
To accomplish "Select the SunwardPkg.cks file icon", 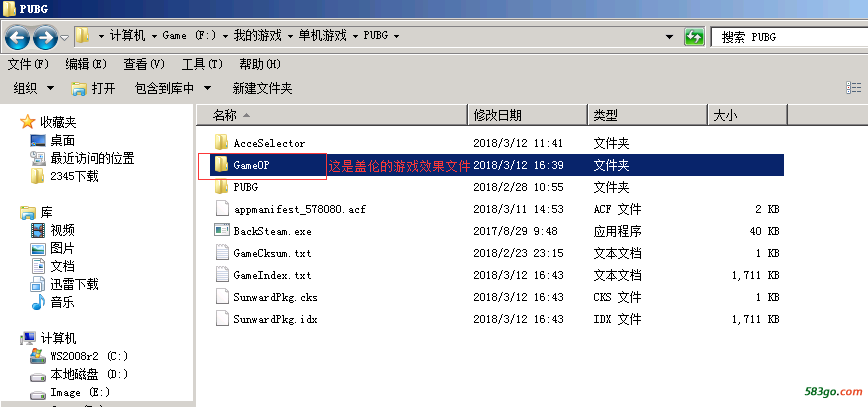I will pyautogui.click(x=221, y=297).
